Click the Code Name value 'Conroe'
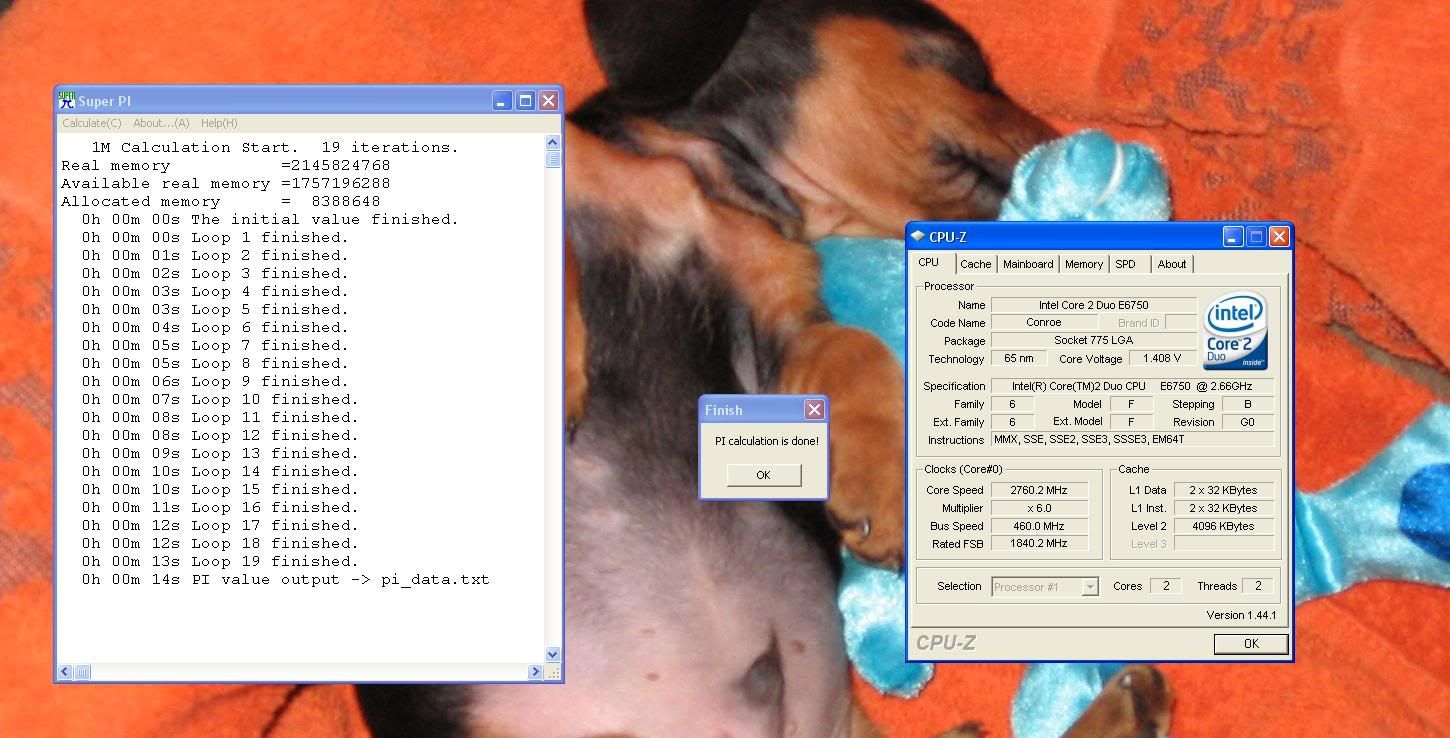This screenshot has height=738, width=1450. [1043, 323]
